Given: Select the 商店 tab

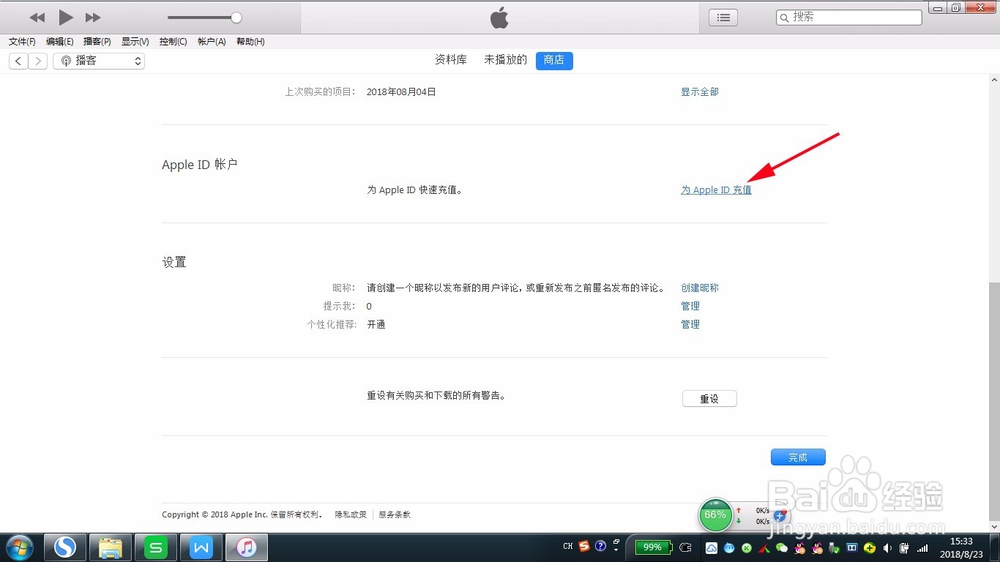Looking at the screenshot, I should pos(554,61).
